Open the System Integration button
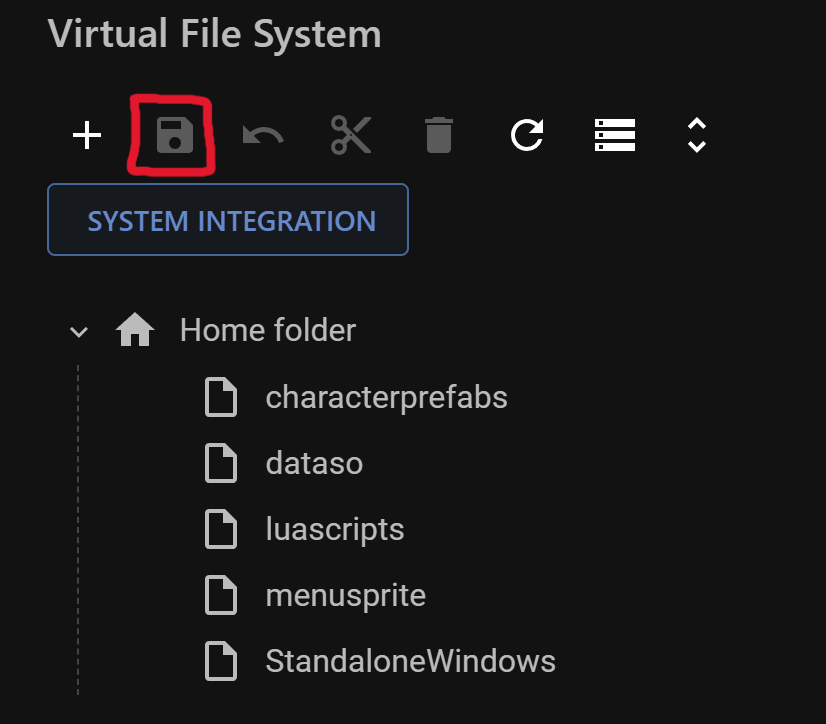This screenshot has width=826, height=724. pos(228,220)
